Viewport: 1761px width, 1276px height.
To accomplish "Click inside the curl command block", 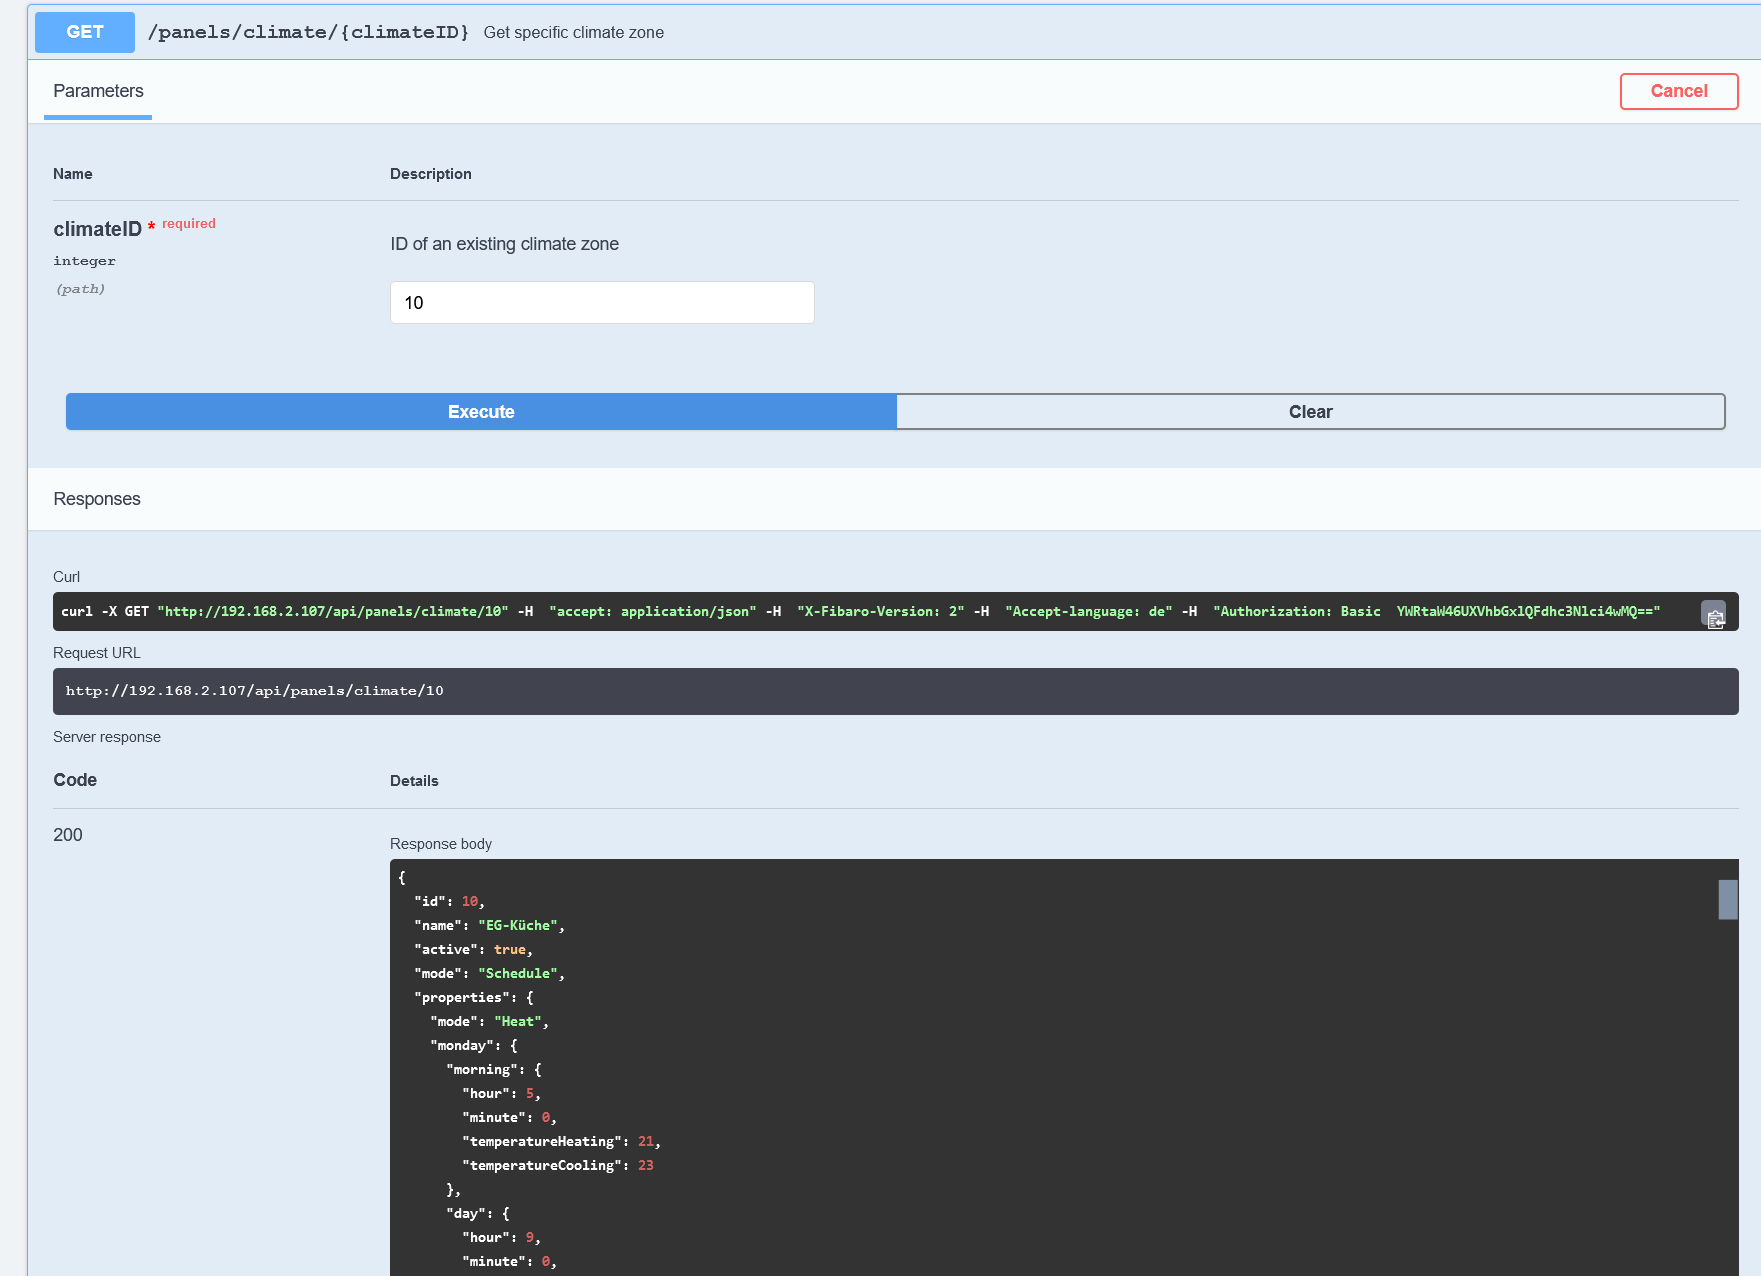I will tap(860, 612).
